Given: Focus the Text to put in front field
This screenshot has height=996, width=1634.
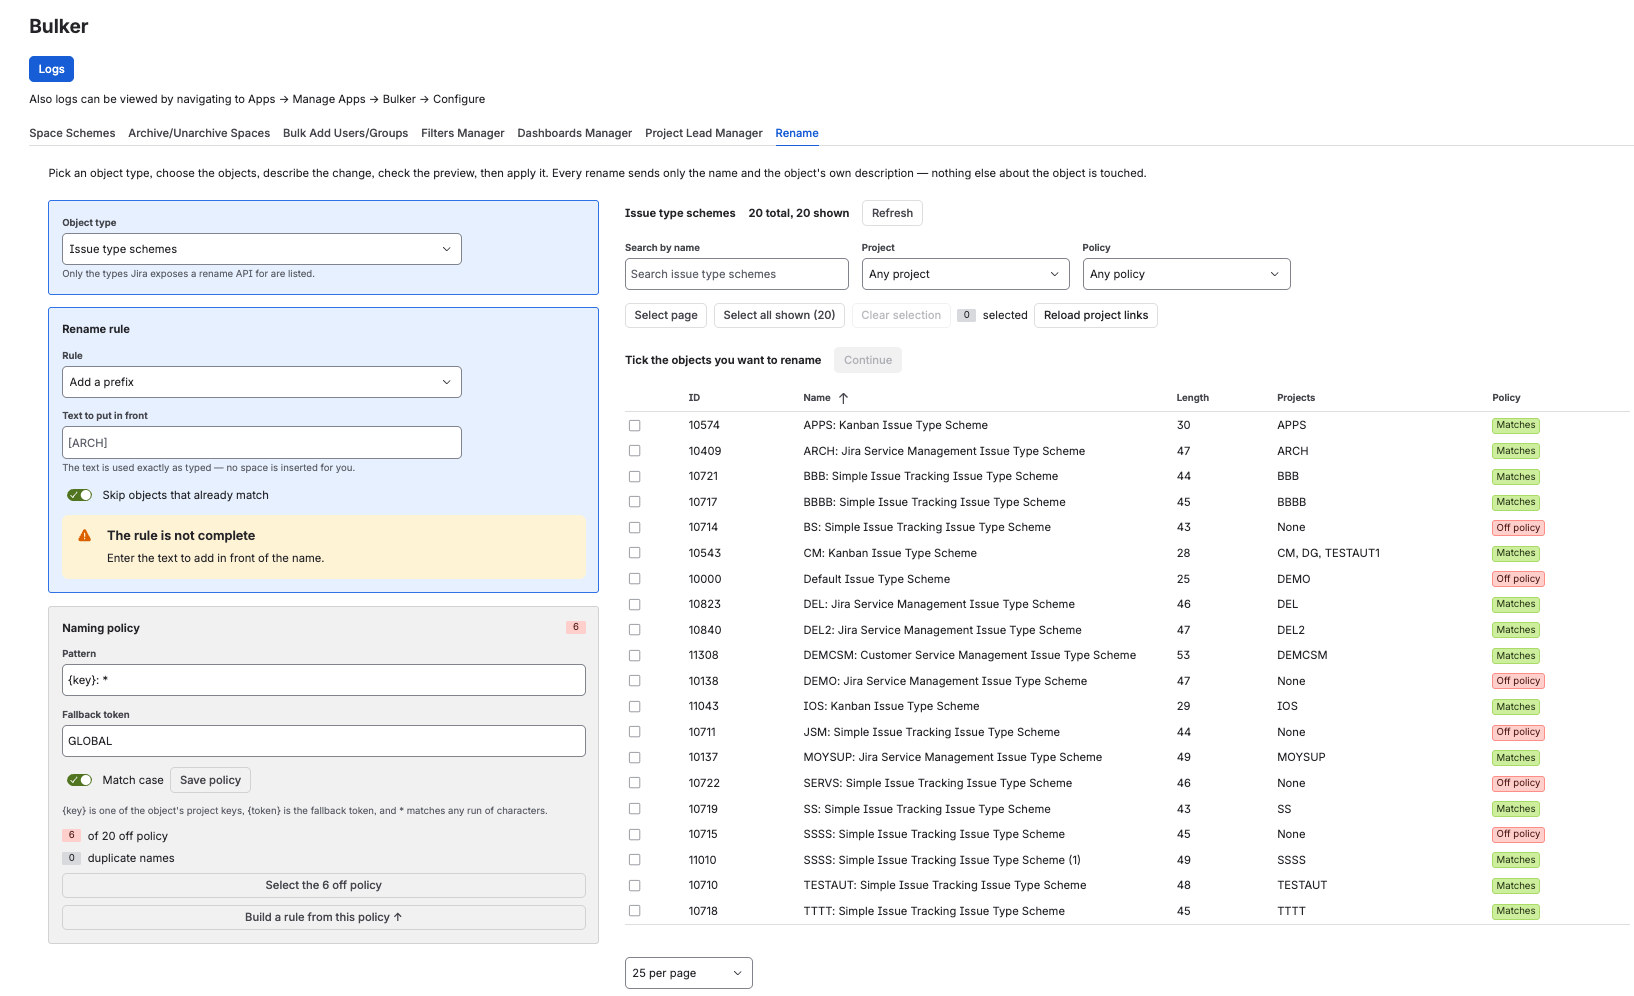Looking at the screenshot, I should click(x=262, y=443).
